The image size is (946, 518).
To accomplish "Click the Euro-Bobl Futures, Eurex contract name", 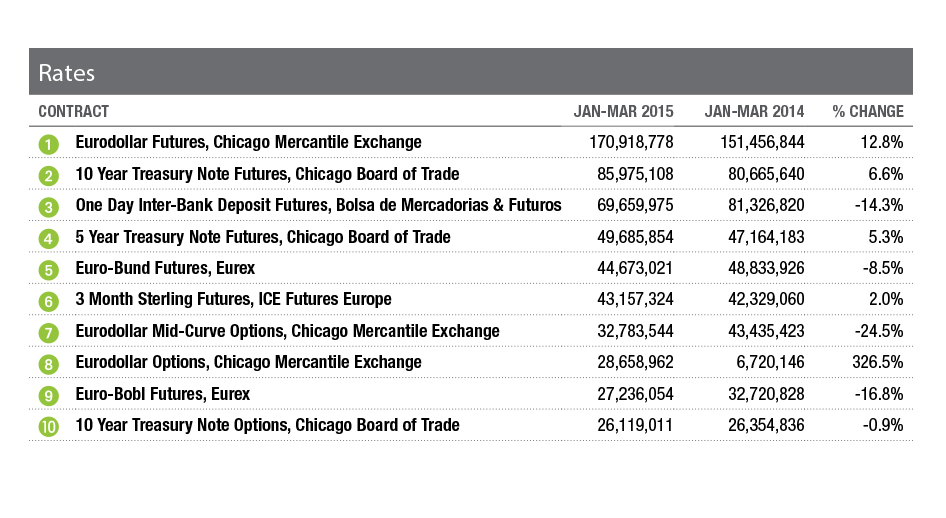I will (x=162, y=394).
